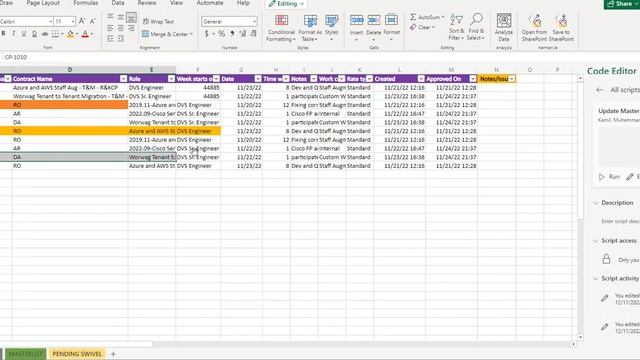640x360 pixels.
Task: Apply Bottom Align to cells
Action: tap(131, 17)
